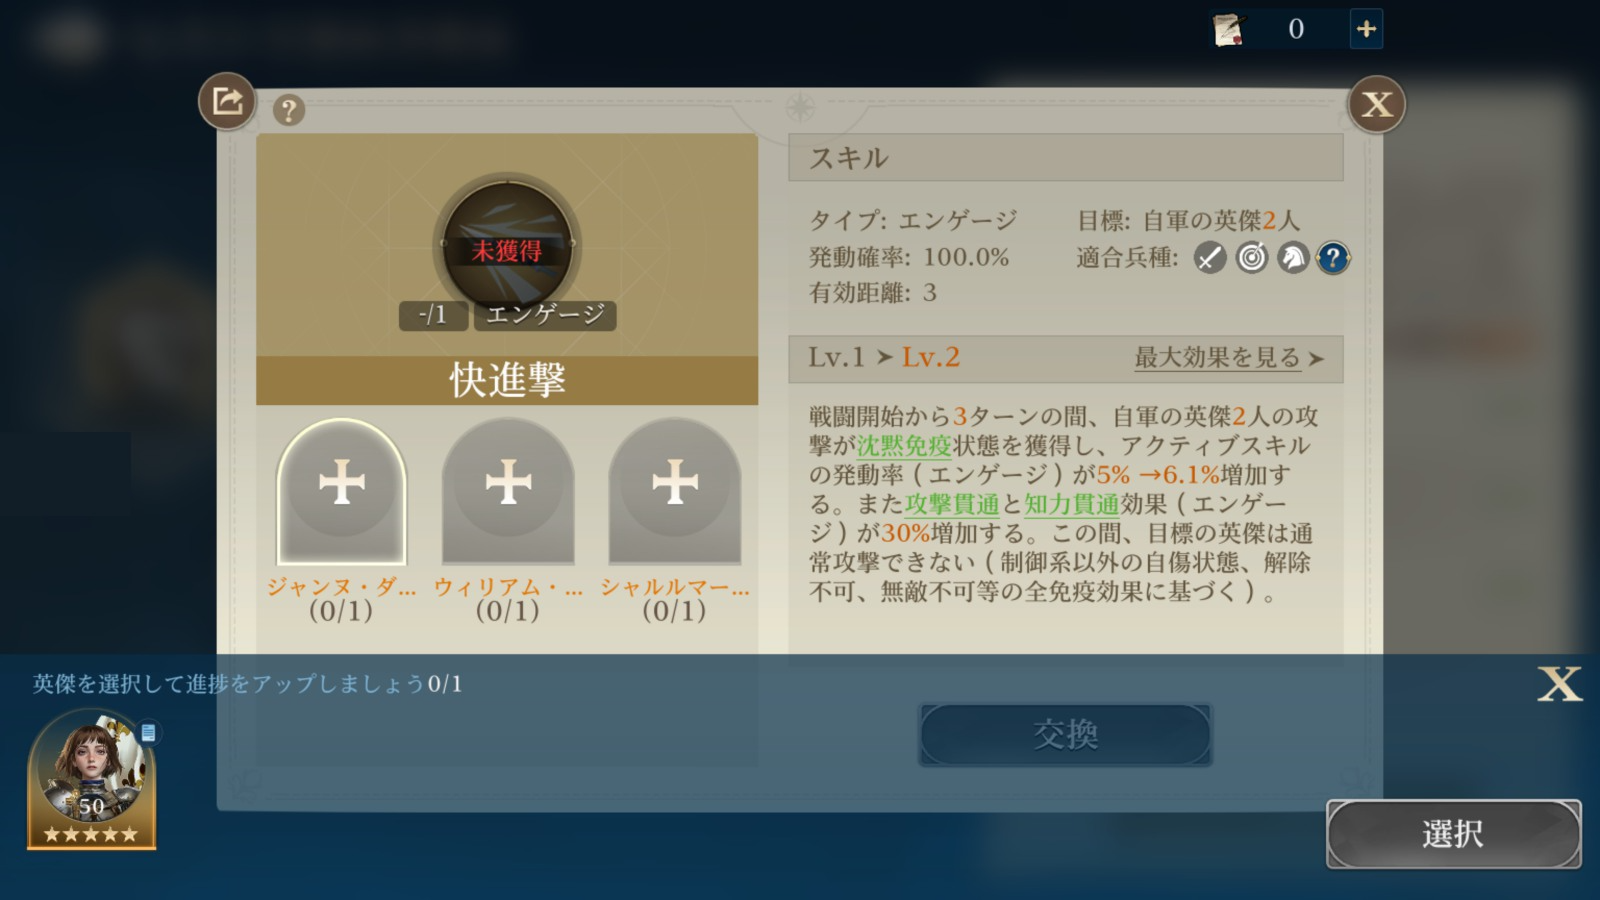Screen dimensions: 1600x900
Task: Select the archer target troop icon
Action: click(1251, 258)
